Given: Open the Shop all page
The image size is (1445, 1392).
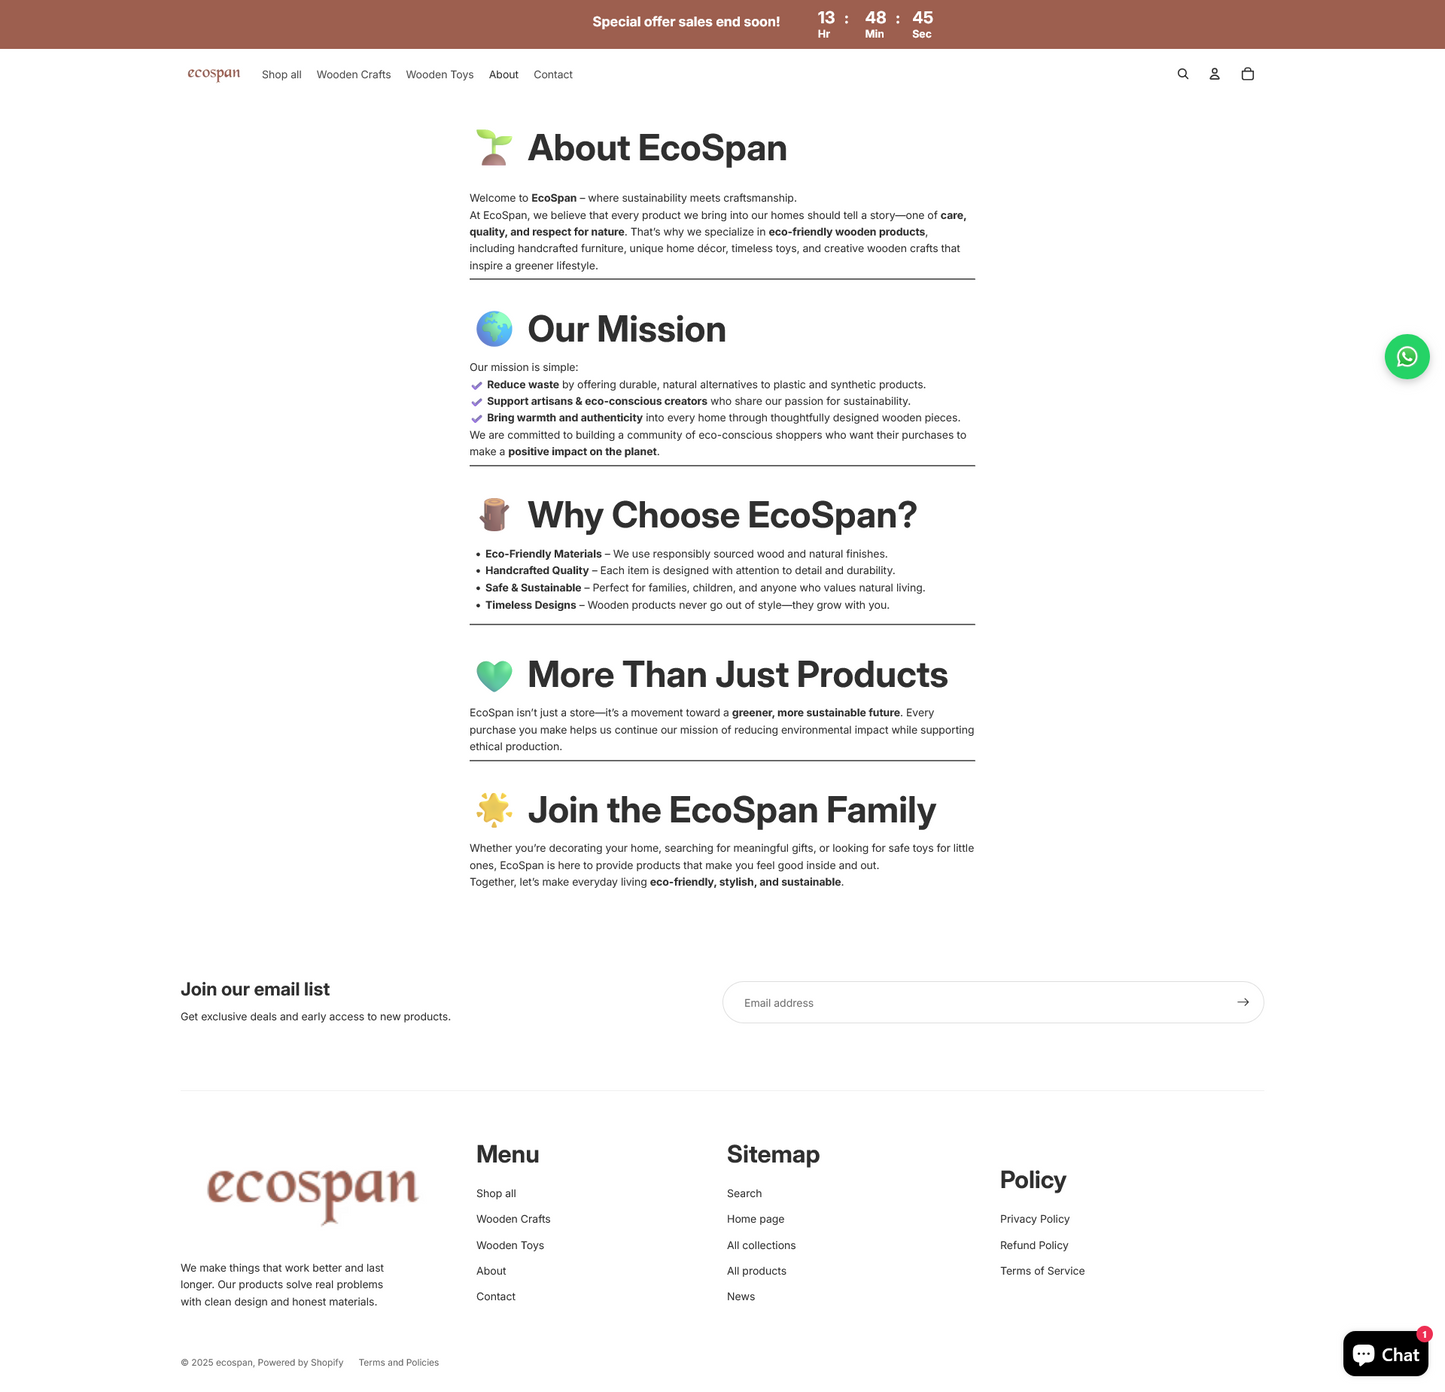Looking at the screenshot, I should tap(281, 74).
